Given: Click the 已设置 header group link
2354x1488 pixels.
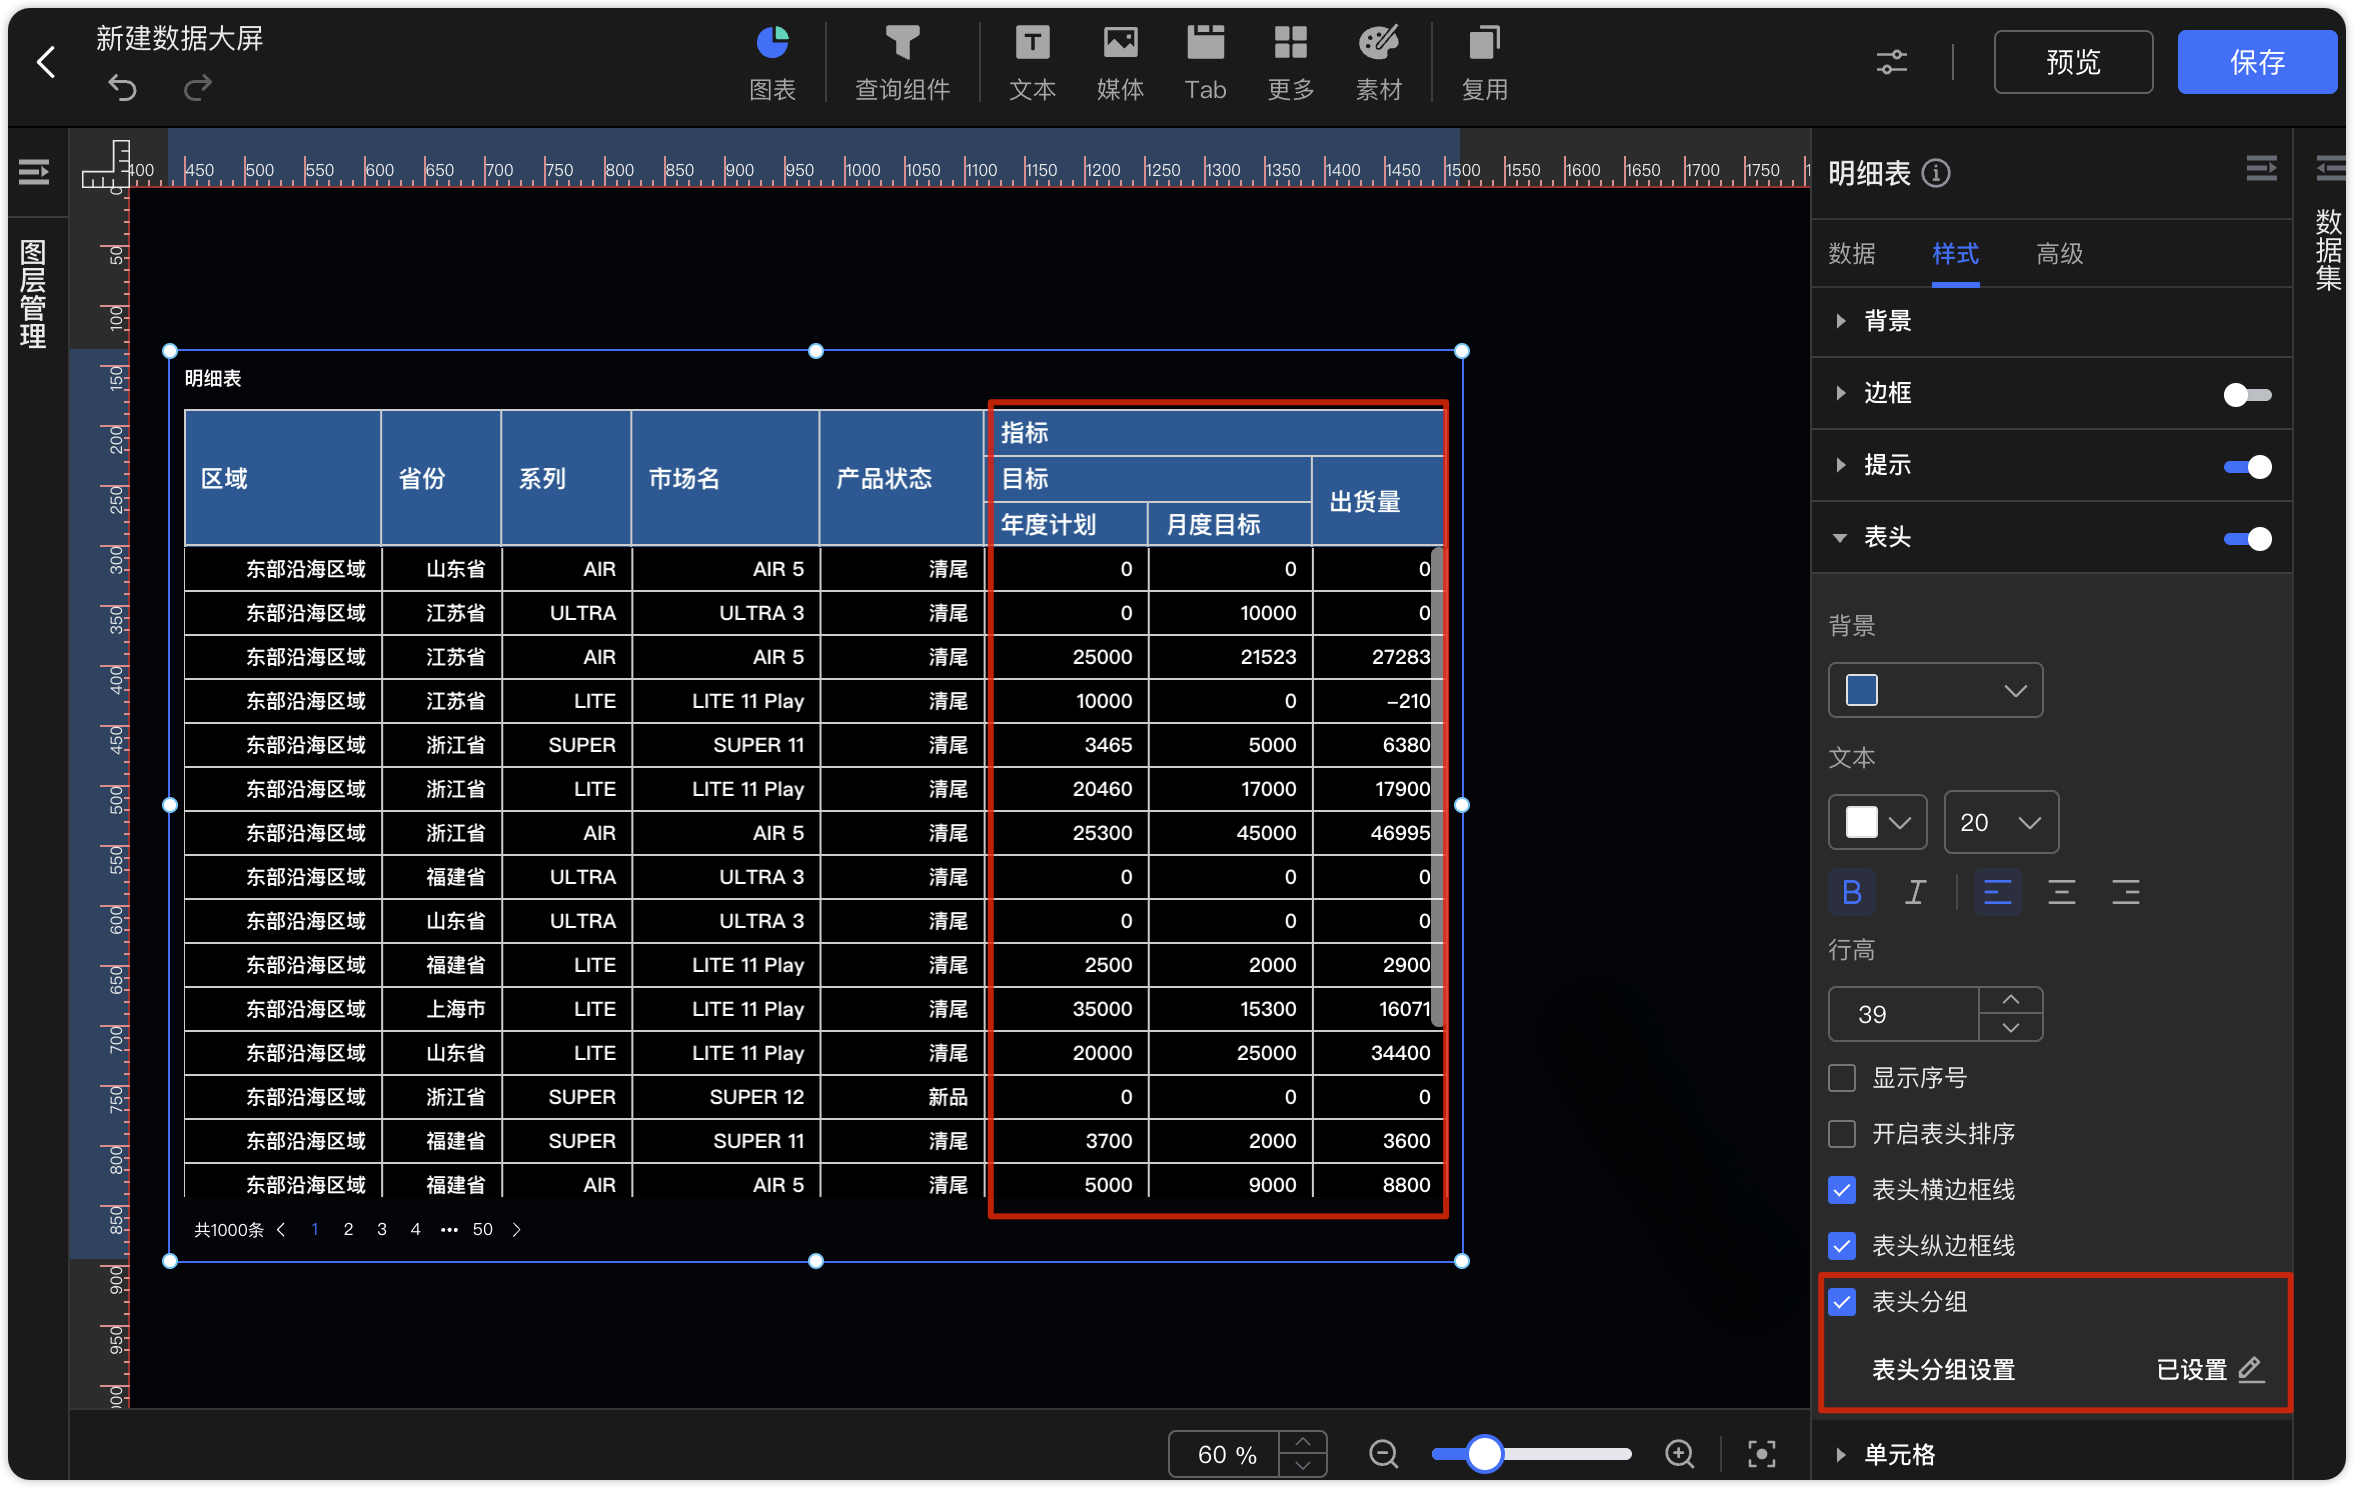Looking at the screenshot, I should [2192, 1369].
